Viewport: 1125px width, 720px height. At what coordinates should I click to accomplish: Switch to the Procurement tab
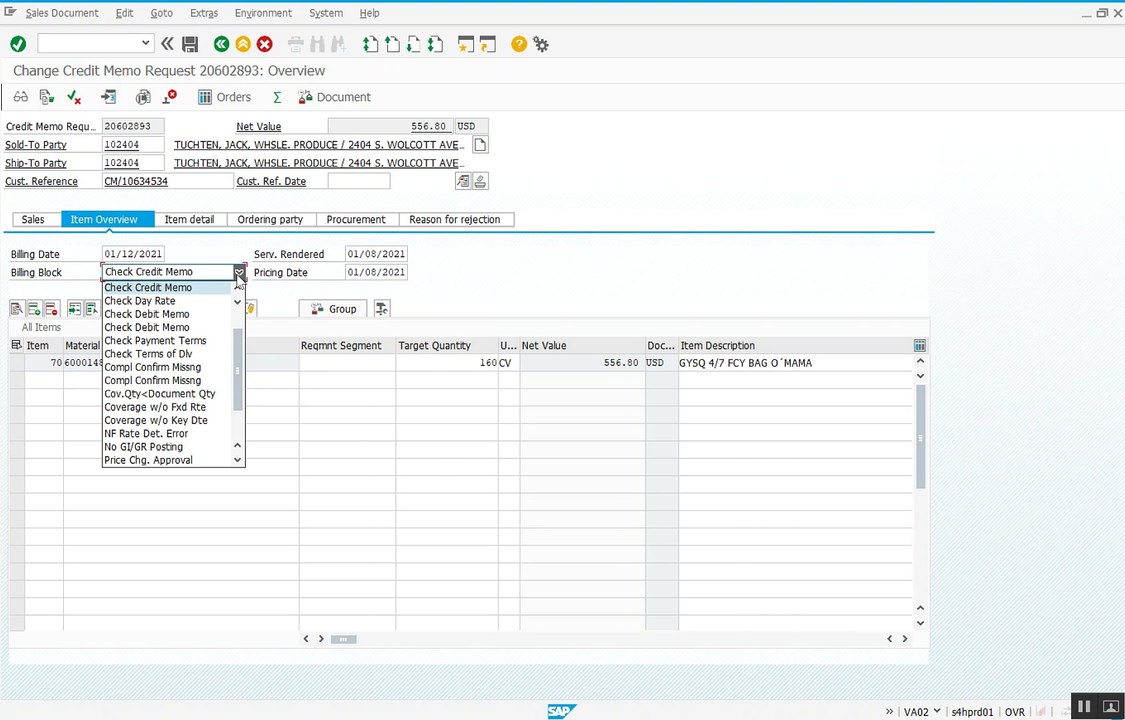click(x=356, y=219)
